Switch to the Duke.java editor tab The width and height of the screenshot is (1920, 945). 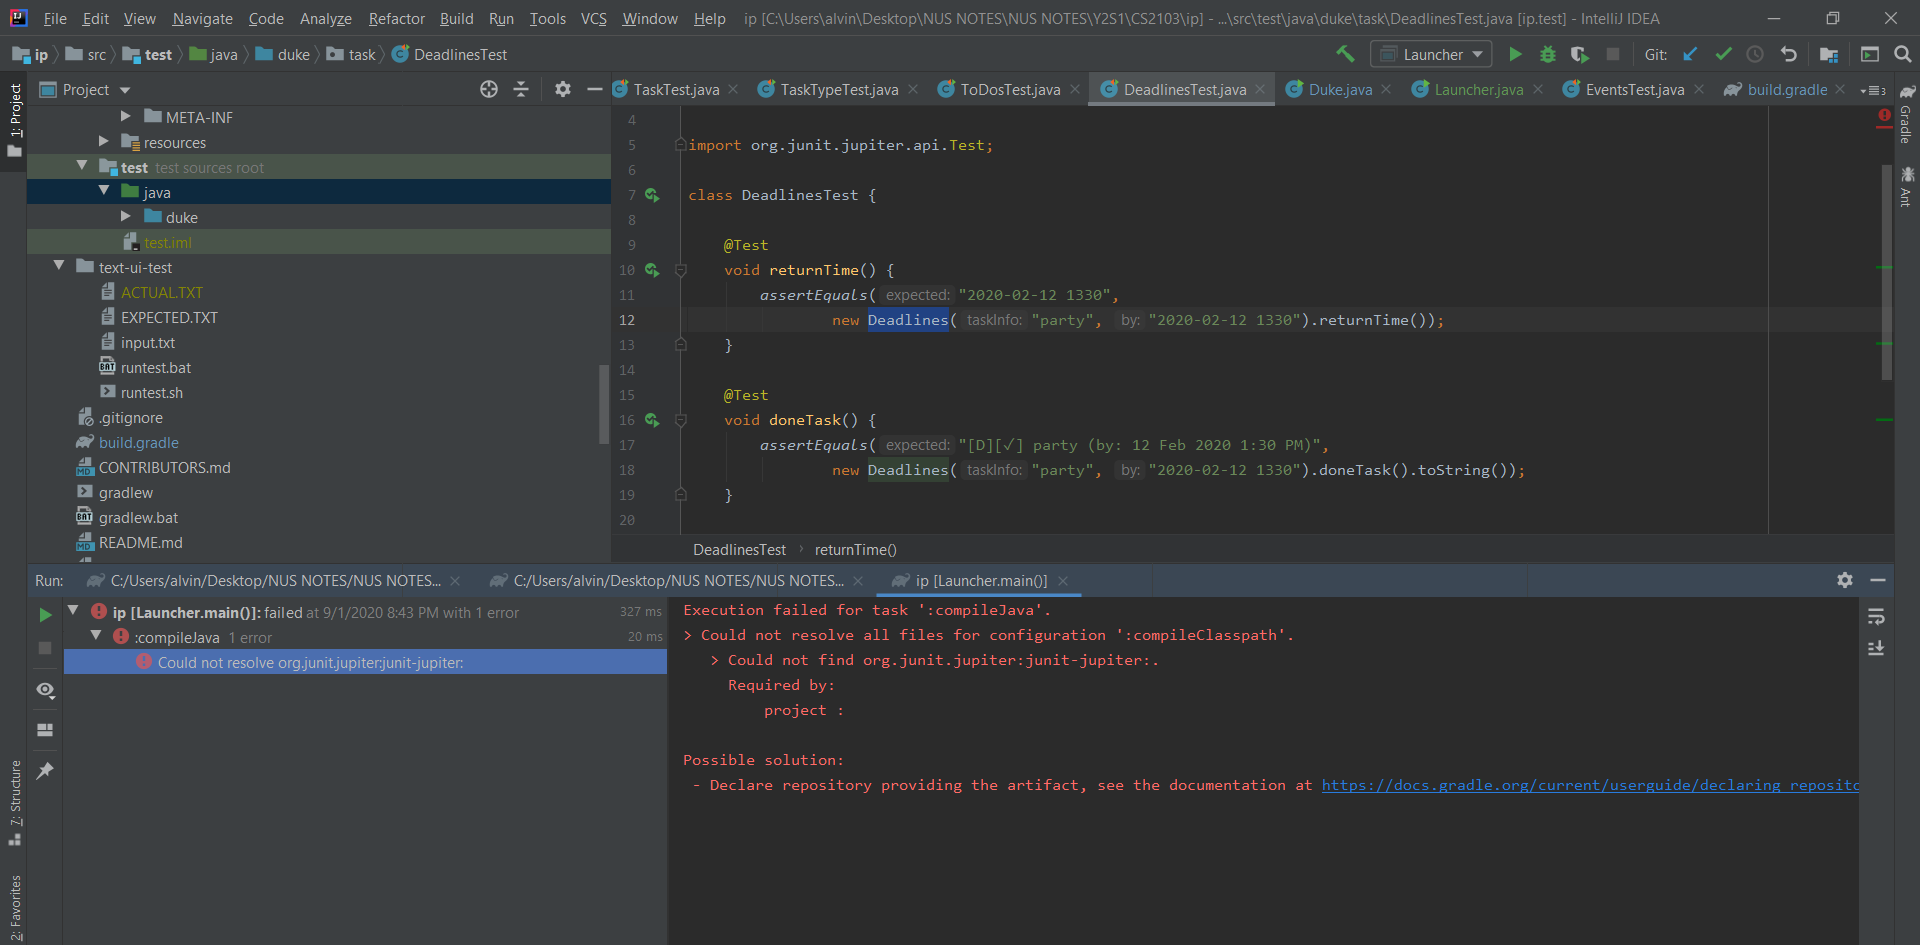click(x=1339, y=89)
